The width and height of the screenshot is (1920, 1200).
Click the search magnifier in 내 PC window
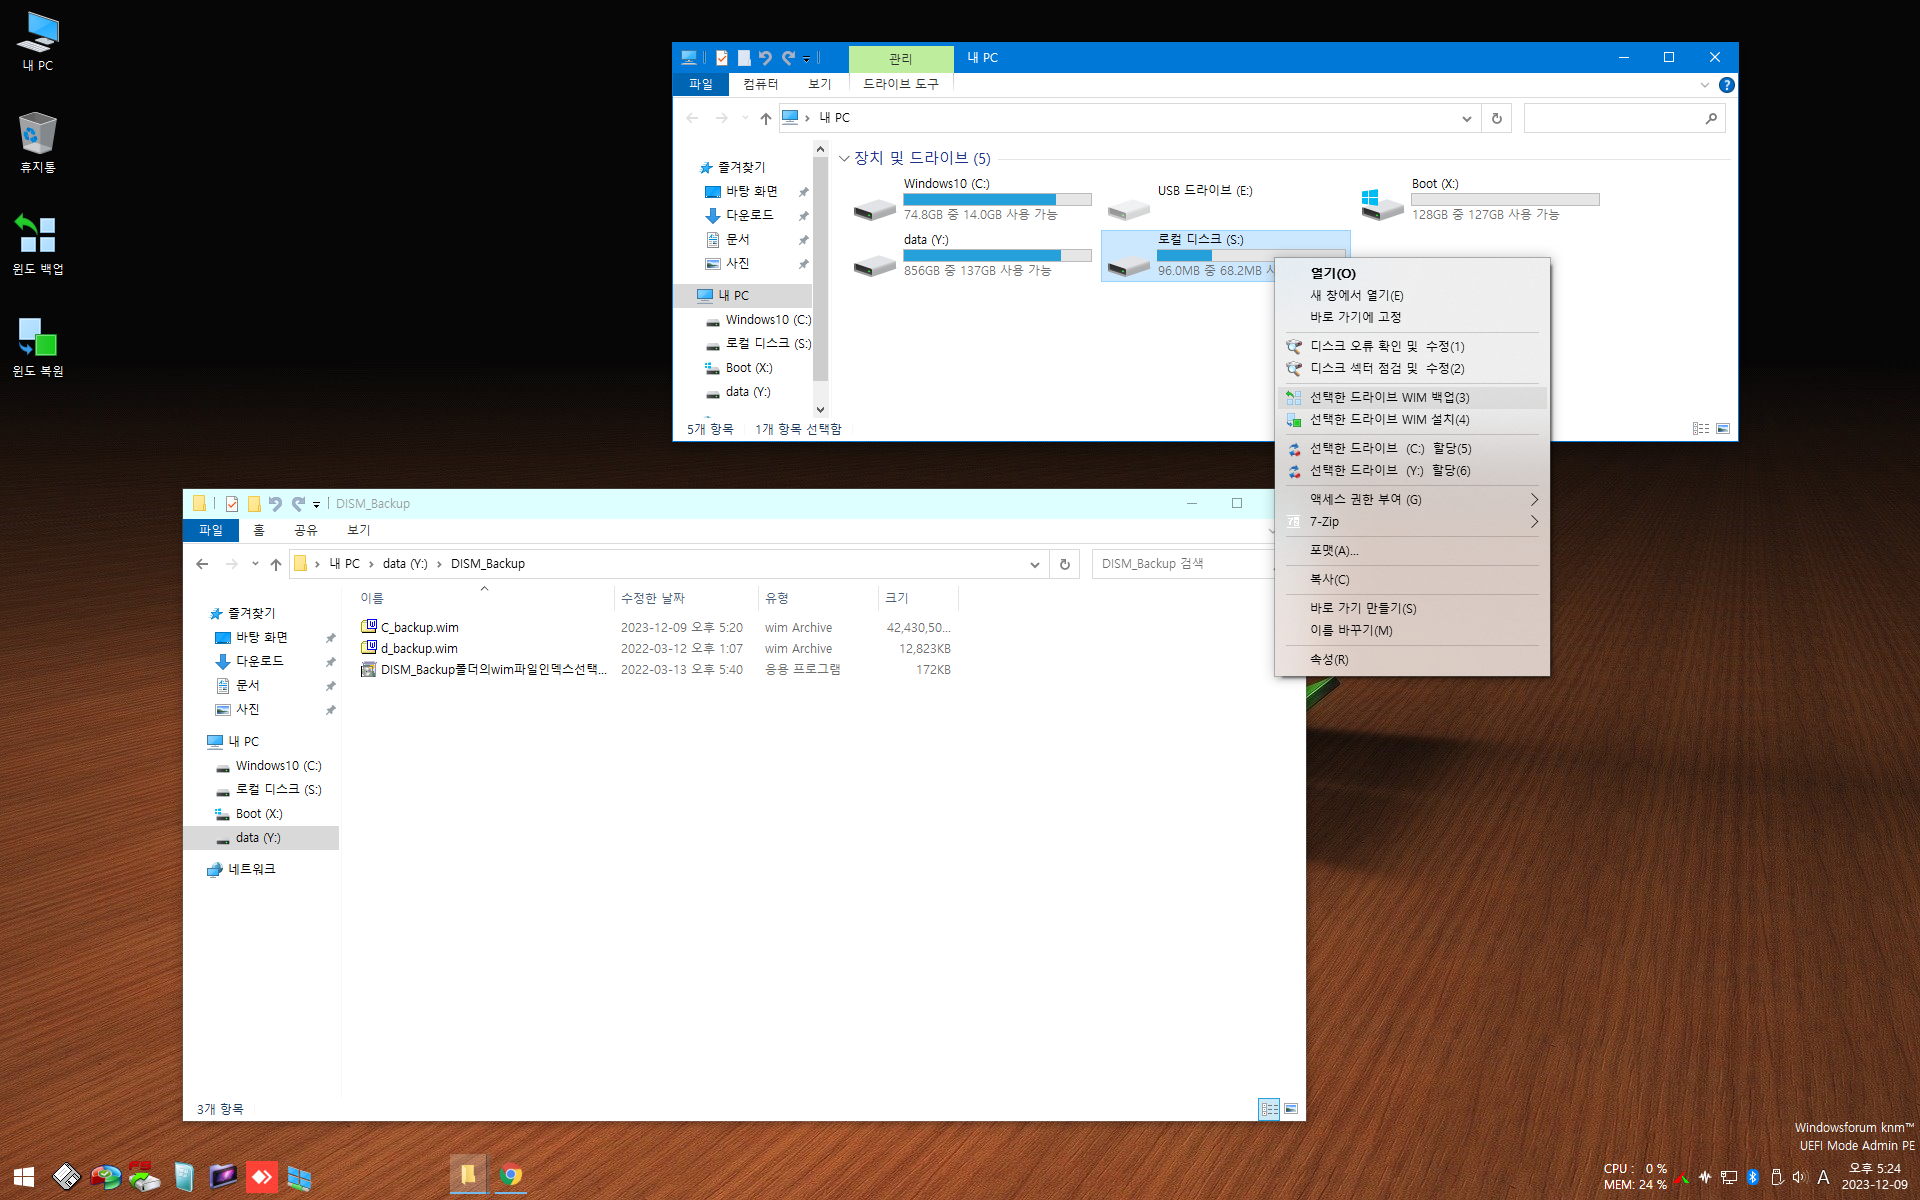[1711, 118]
